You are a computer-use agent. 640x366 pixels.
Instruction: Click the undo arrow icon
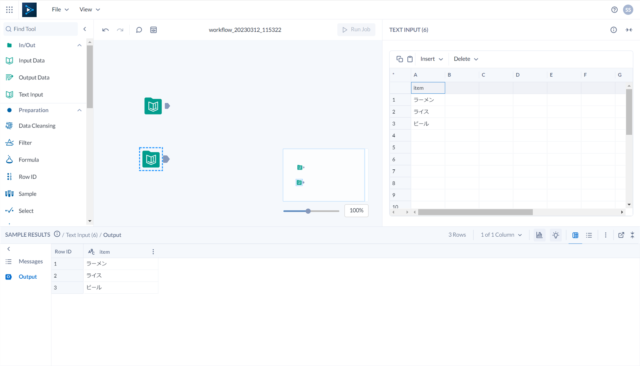coord(105,30)
